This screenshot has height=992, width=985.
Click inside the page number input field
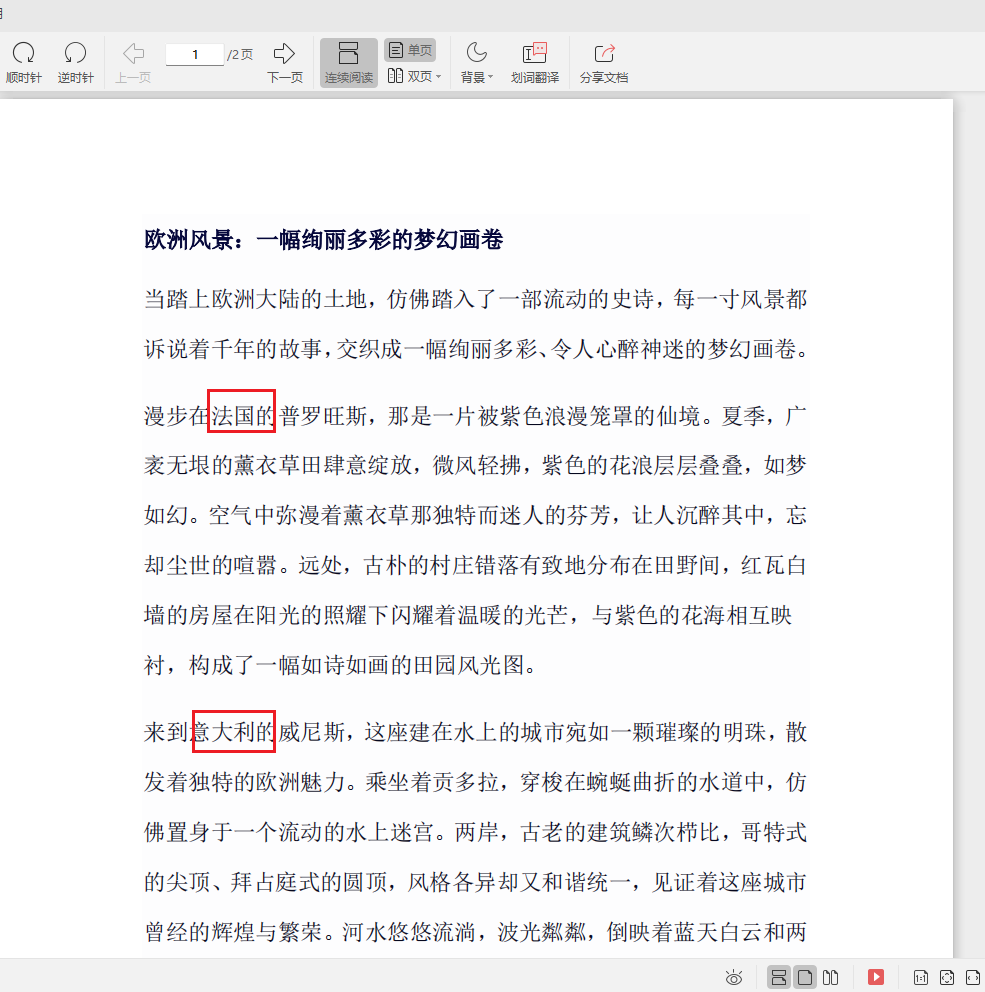tap(194, 54)
